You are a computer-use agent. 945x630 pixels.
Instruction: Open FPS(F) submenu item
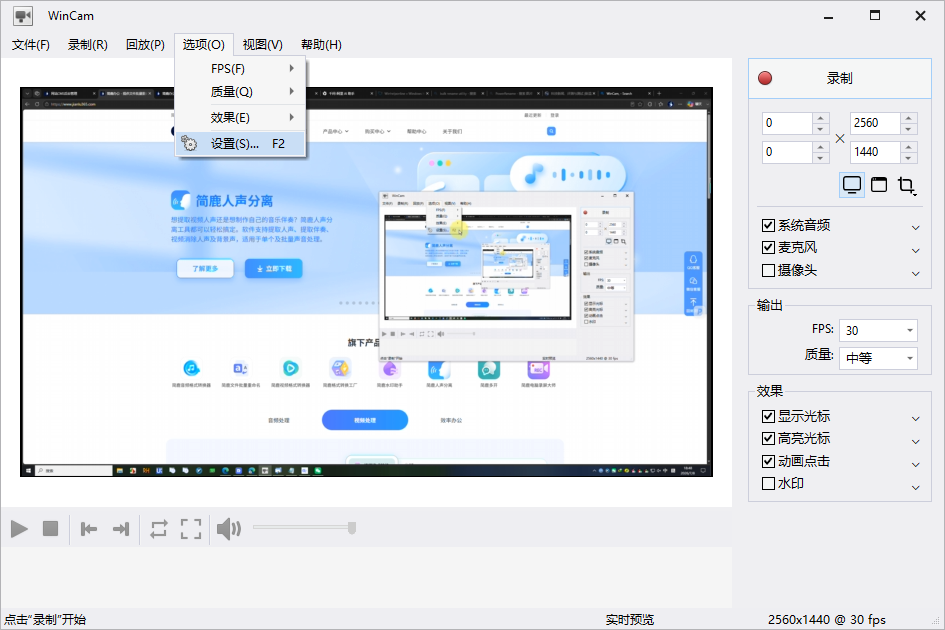tap(240, 69)
